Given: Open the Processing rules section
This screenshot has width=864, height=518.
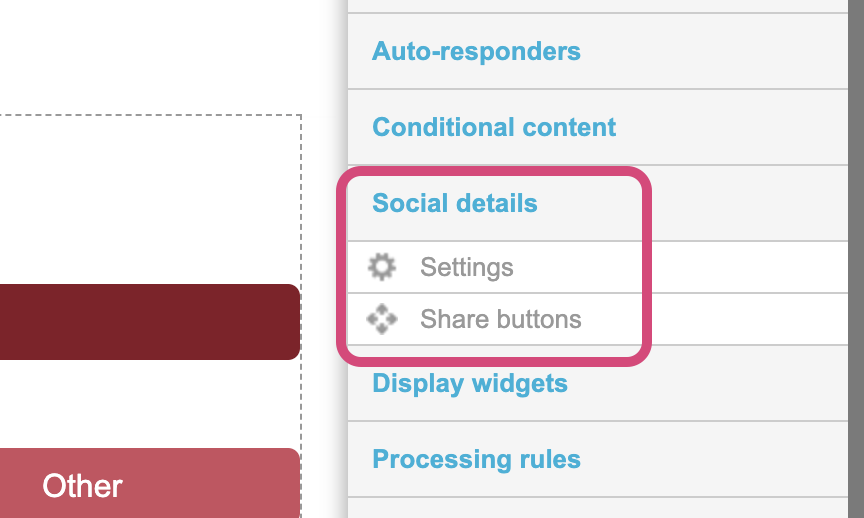Looking at the screenshot, I should click(476, 460).
